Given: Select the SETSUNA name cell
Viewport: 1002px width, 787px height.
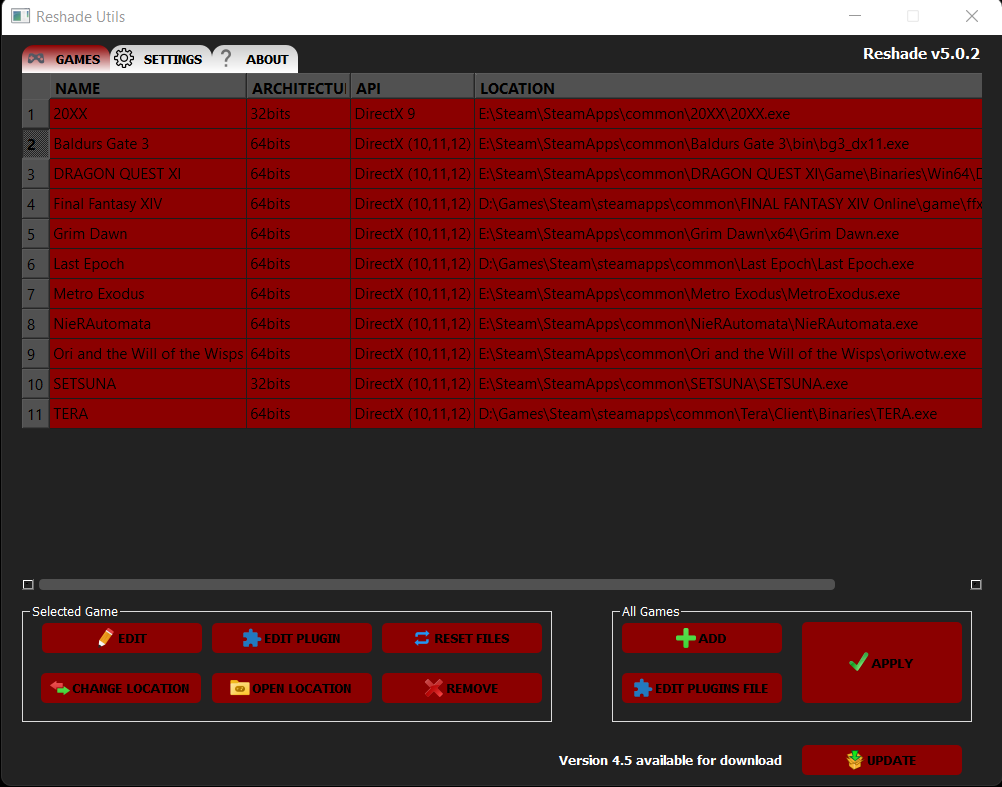Looking at the screenshot, I should (x=148, y=384).
